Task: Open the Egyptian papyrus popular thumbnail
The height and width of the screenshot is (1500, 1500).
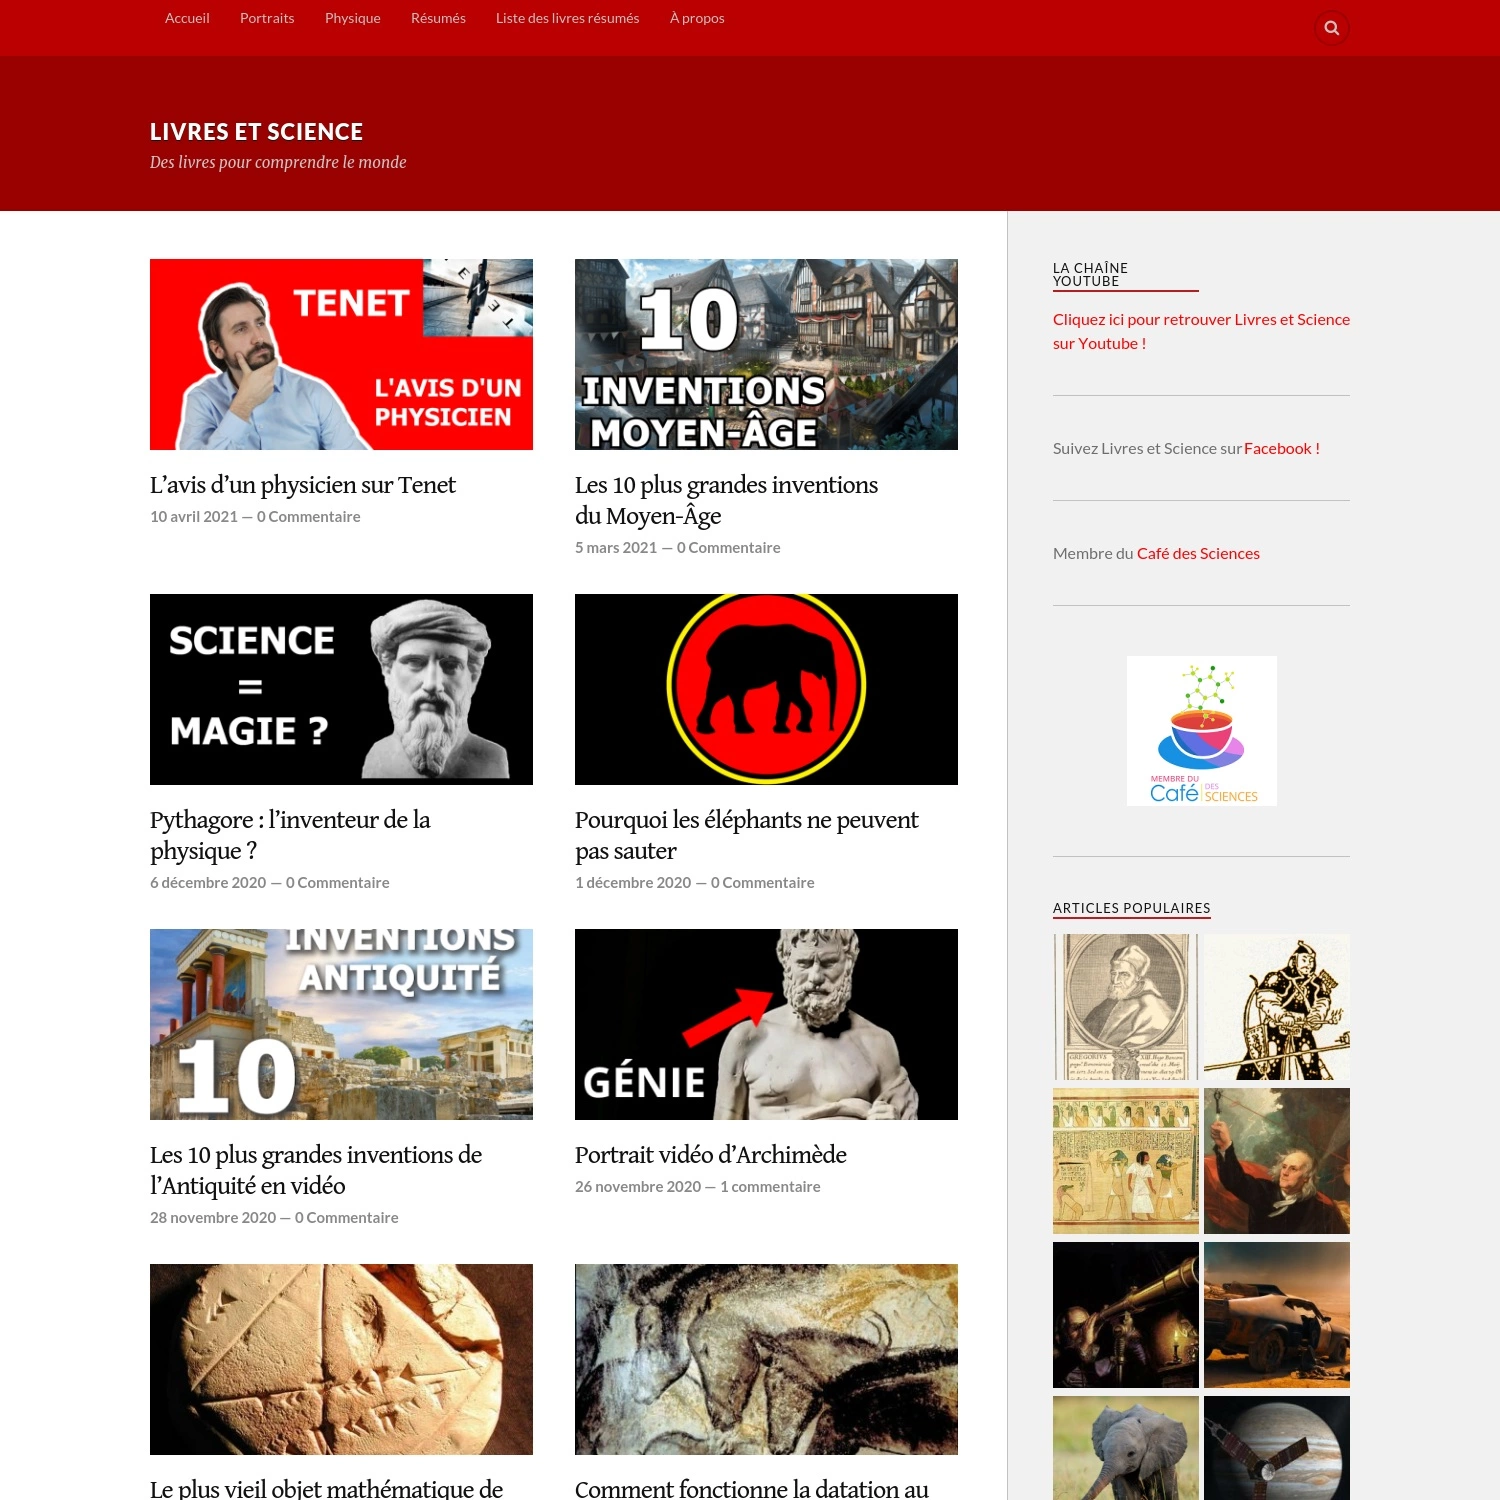Action: (1126, 1161)
